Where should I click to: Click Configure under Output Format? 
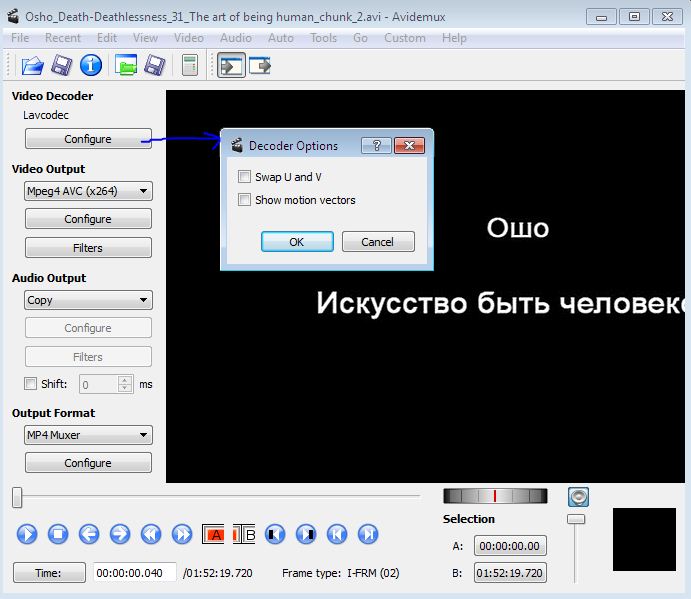click(88, 463)
